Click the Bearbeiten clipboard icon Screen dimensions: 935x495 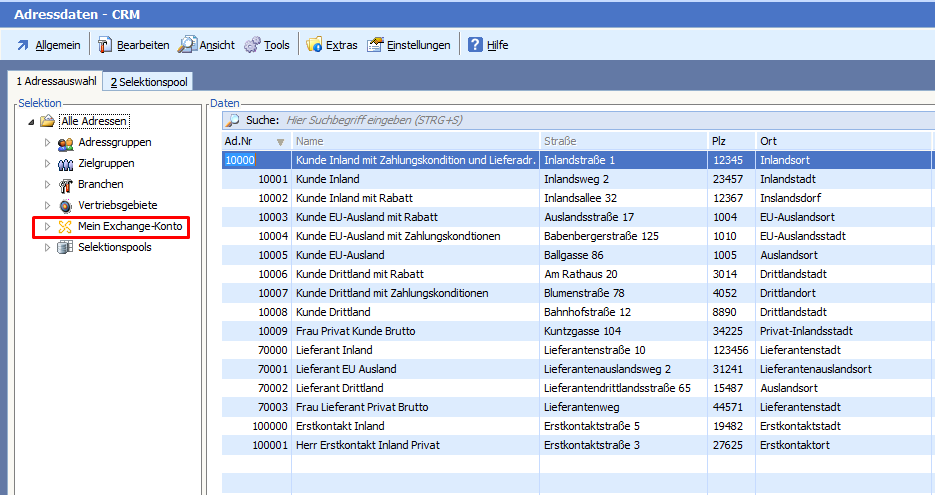tap(104, 45)
